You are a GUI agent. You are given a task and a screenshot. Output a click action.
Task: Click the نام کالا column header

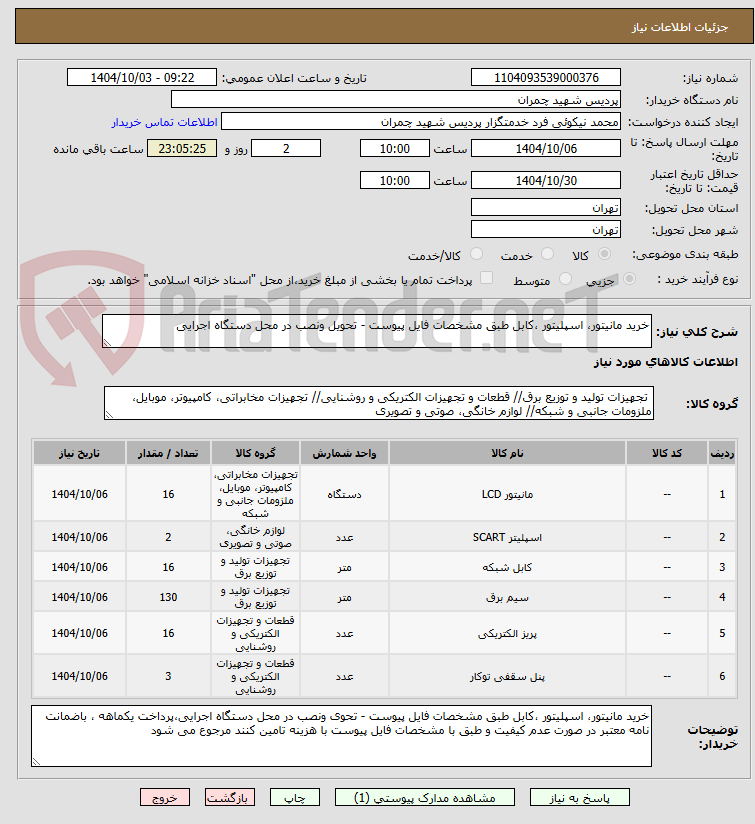(507, 453)
